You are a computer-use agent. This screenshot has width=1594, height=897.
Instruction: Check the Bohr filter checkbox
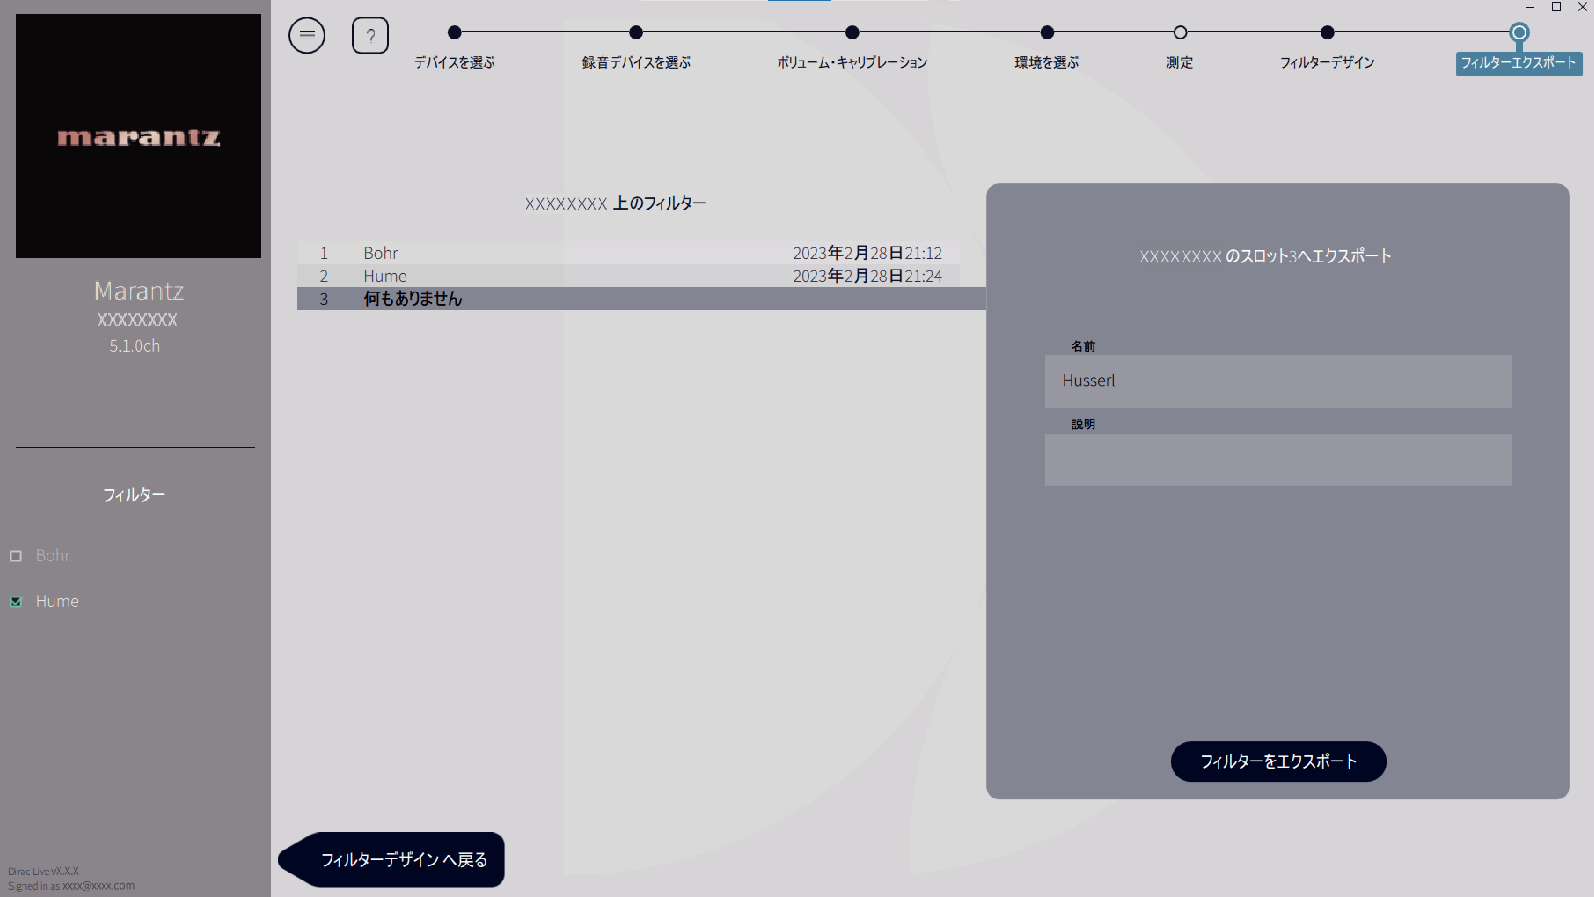(16, 556)
